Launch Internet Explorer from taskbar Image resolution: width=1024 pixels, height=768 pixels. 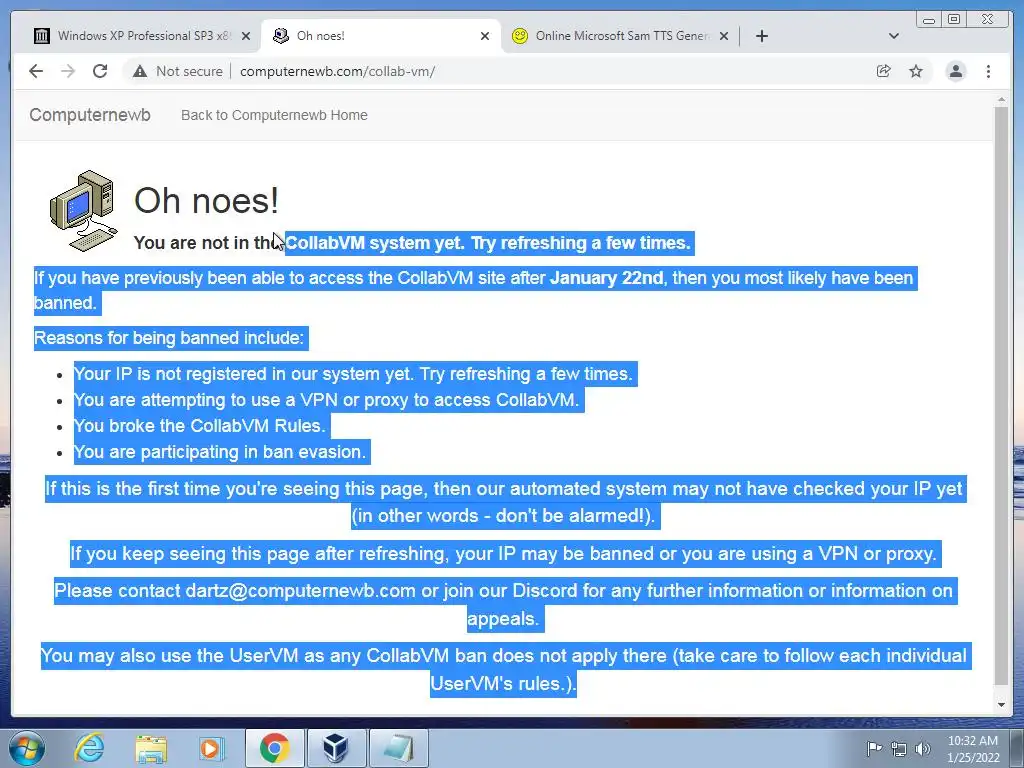pos(89,748)
